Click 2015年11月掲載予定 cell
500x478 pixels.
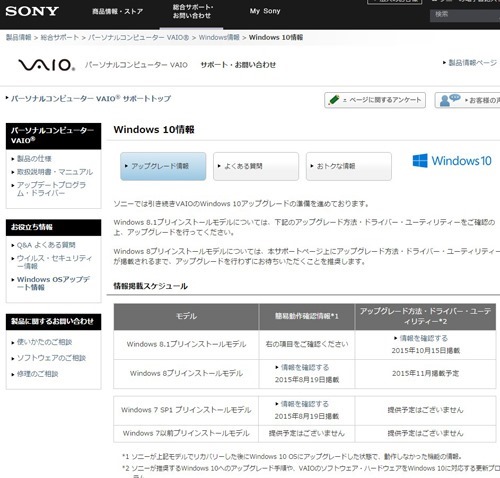click(x=425, y=373)
